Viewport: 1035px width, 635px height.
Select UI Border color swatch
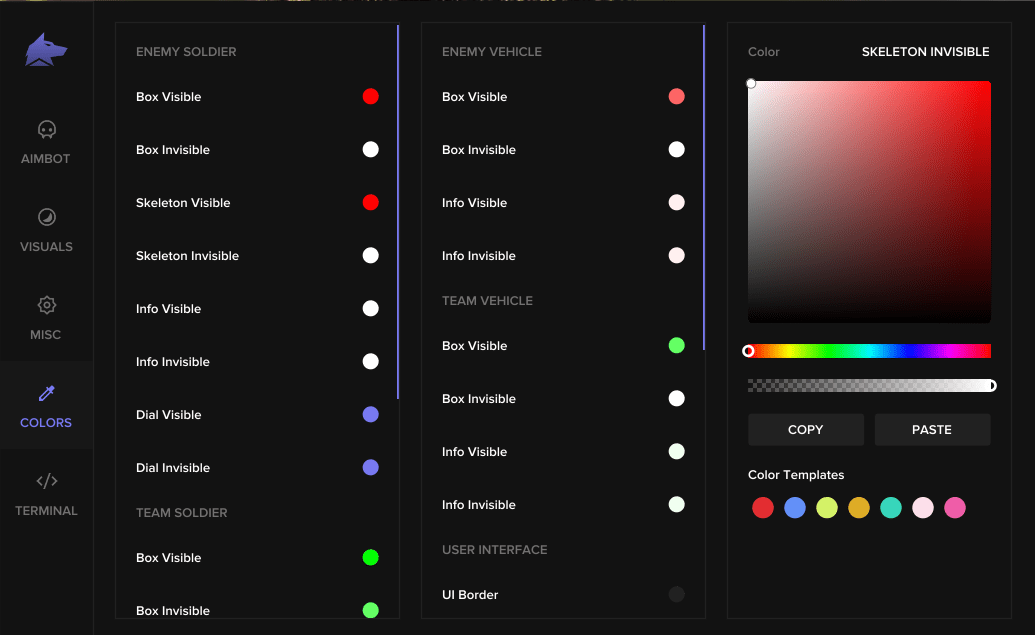point(677,594)
